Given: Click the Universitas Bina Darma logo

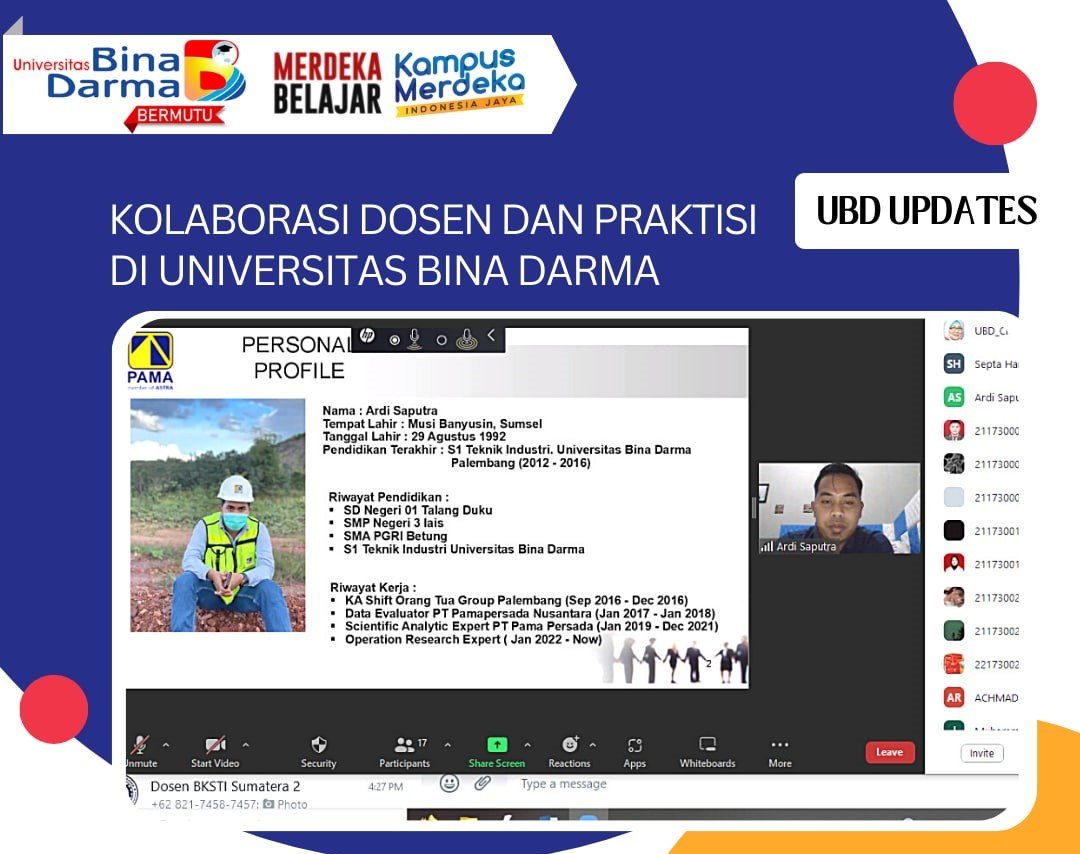Looking at the screenshot, I should click(129, 84).
